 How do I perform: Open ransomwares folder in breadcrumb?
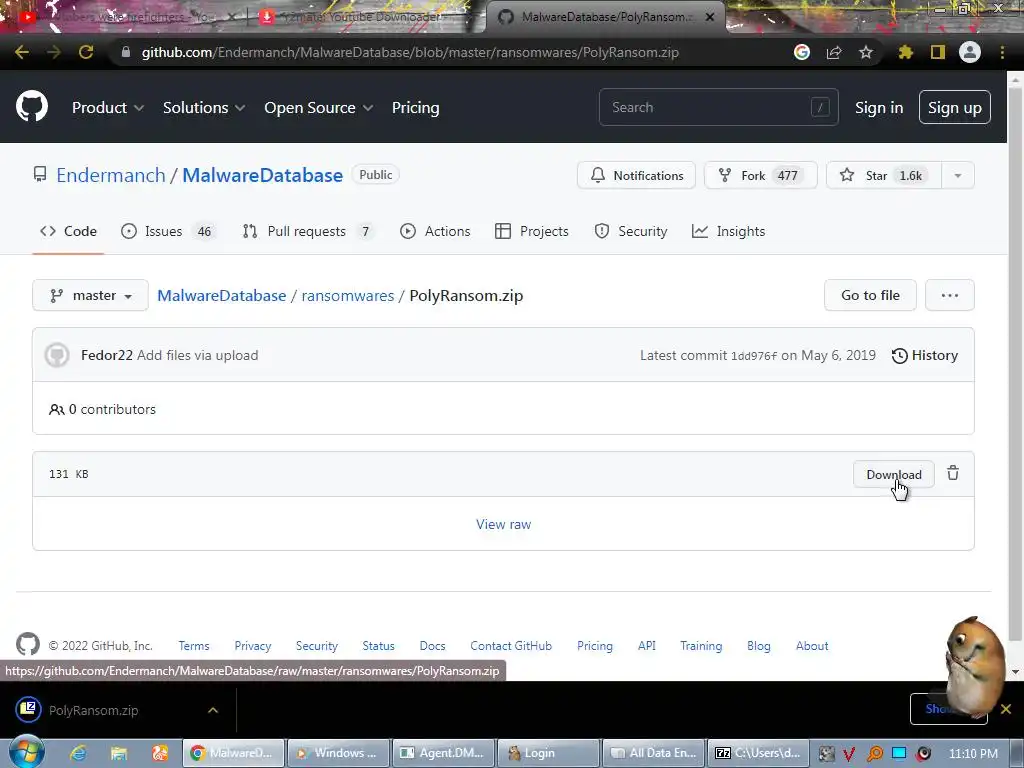click(x=347, y=295)
